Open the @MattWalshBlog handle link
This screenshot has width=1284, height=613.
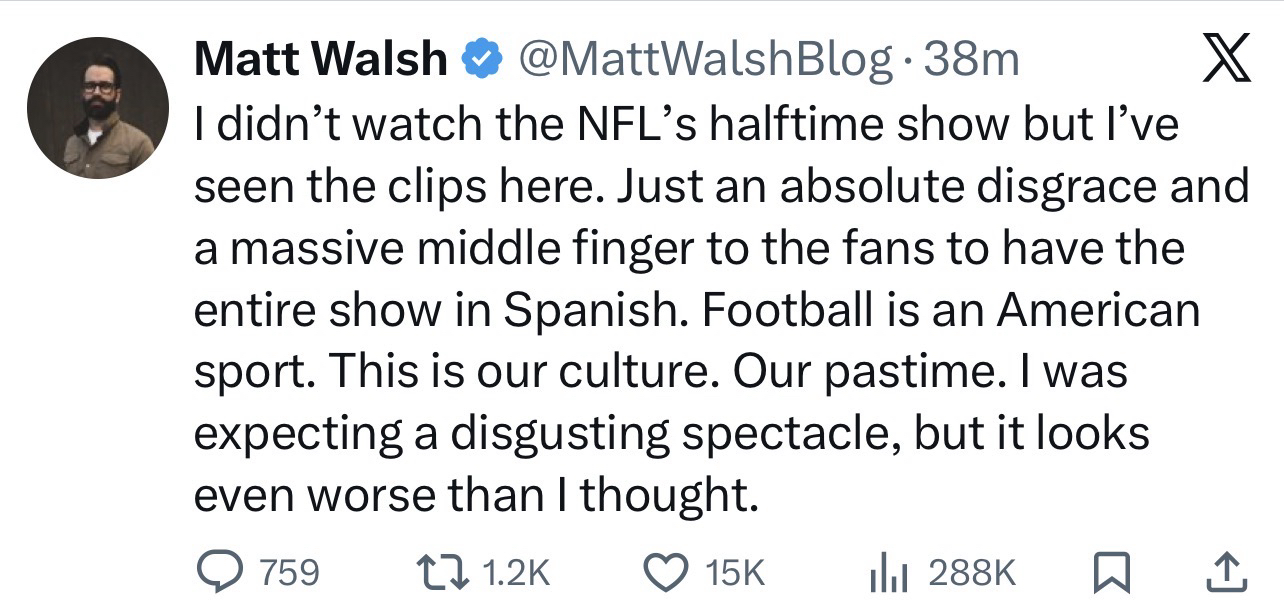pyautogui.click(x=704, y=61)
